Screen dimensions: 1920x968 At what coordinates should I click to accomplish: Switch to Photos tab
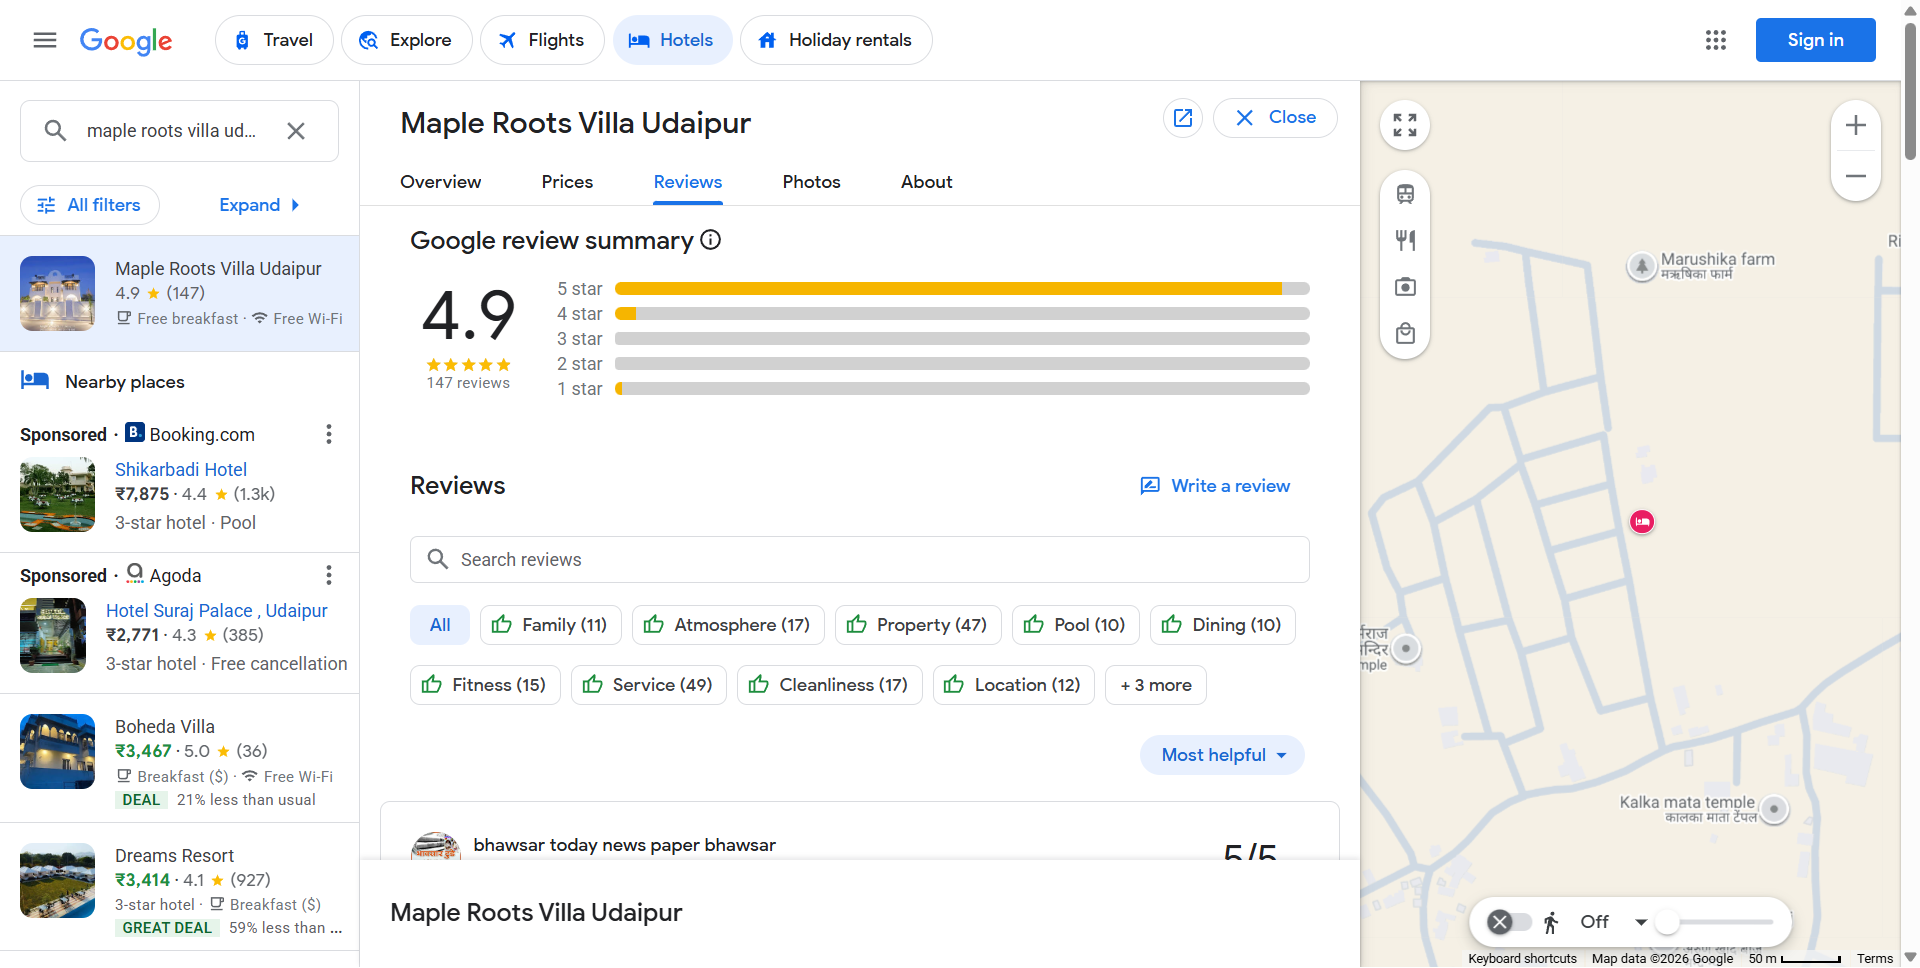812,182
